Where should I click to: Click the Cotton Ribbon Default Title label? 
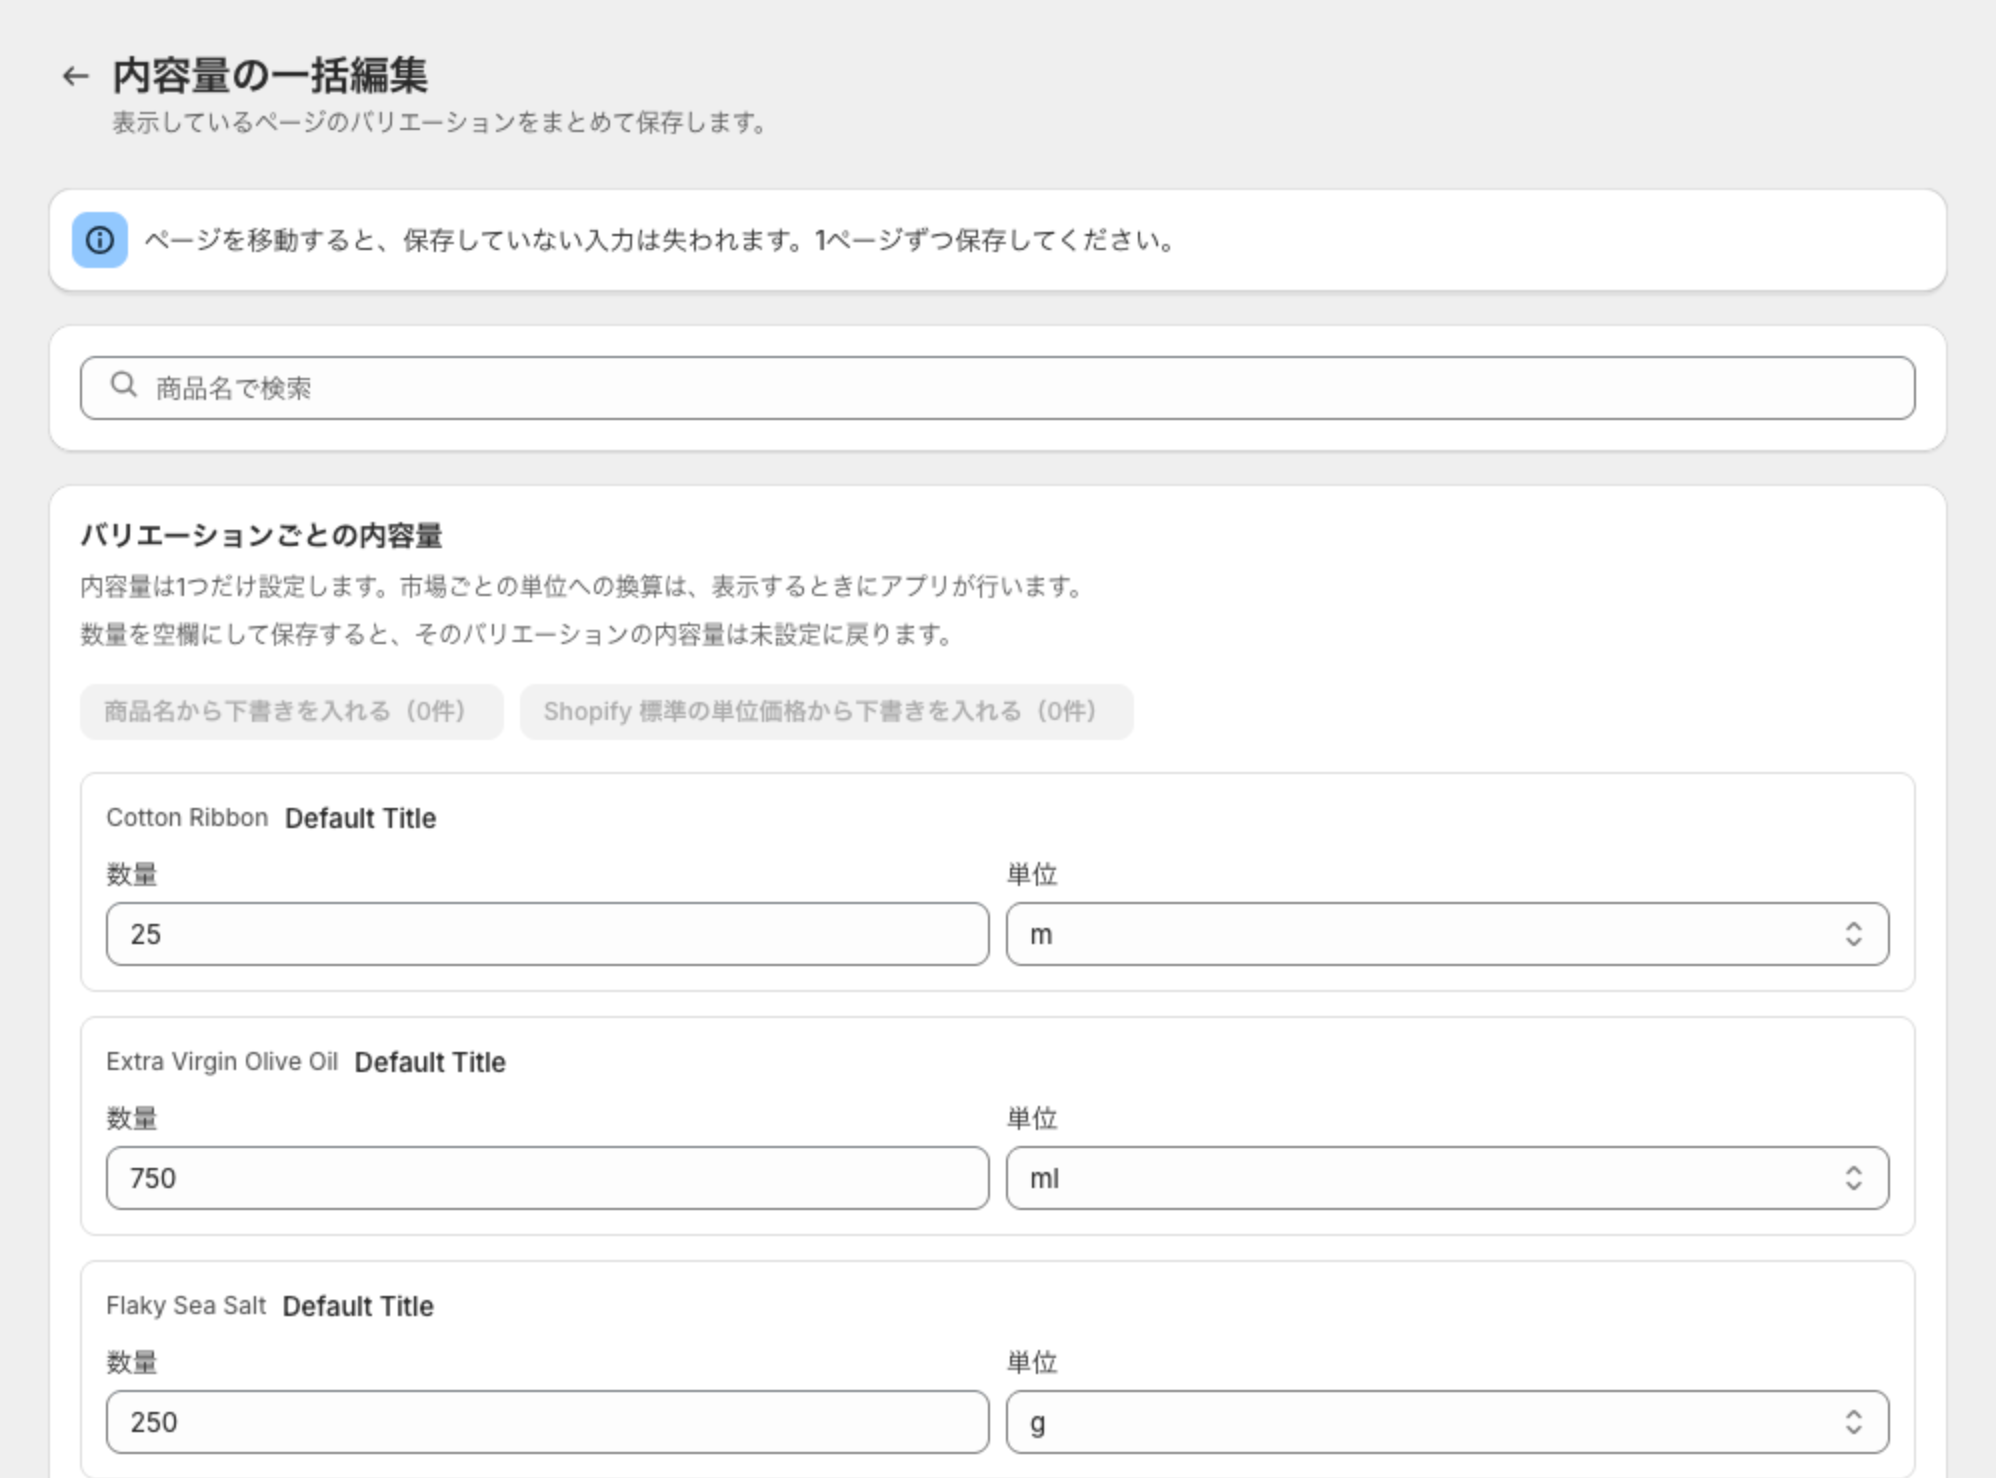click(360, 818)
